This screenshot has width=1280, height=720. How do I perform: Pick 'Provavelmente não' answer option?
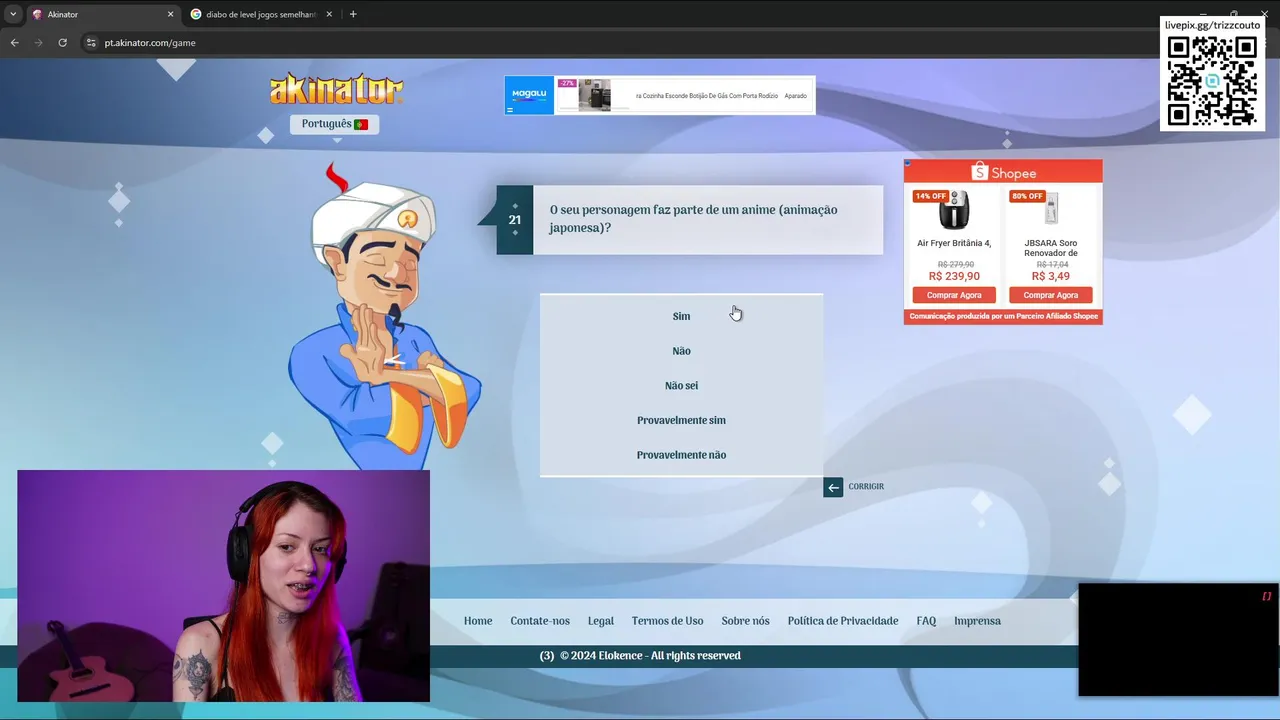[x=681, y=455]
